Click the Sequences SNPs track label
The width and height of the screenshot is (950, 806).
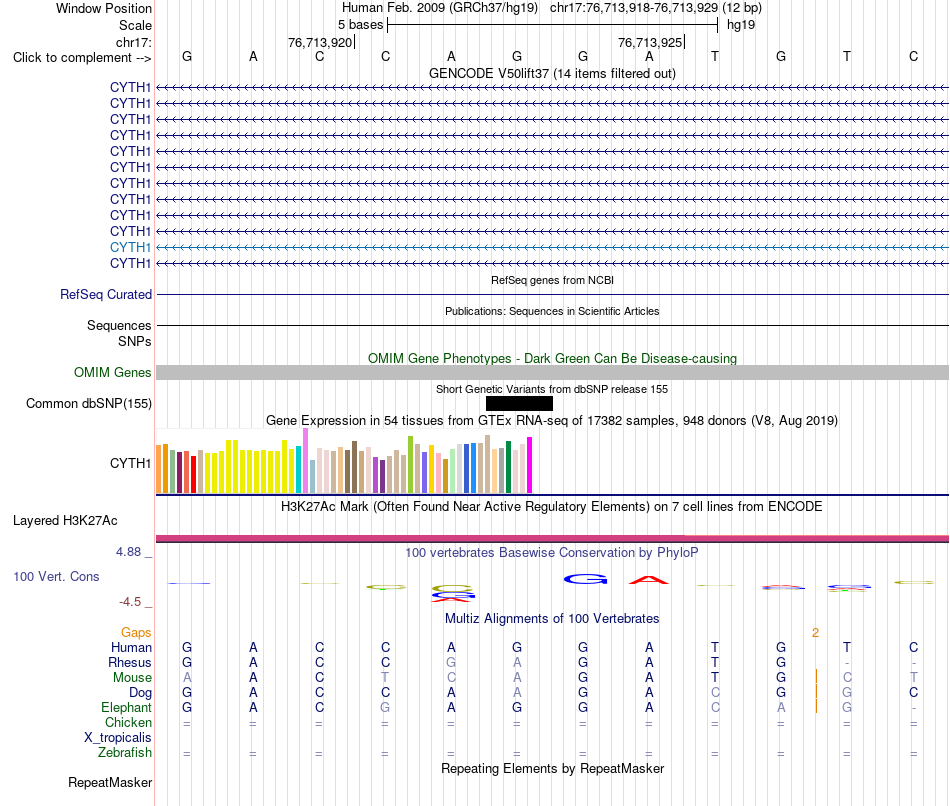(x=119, y=333)
